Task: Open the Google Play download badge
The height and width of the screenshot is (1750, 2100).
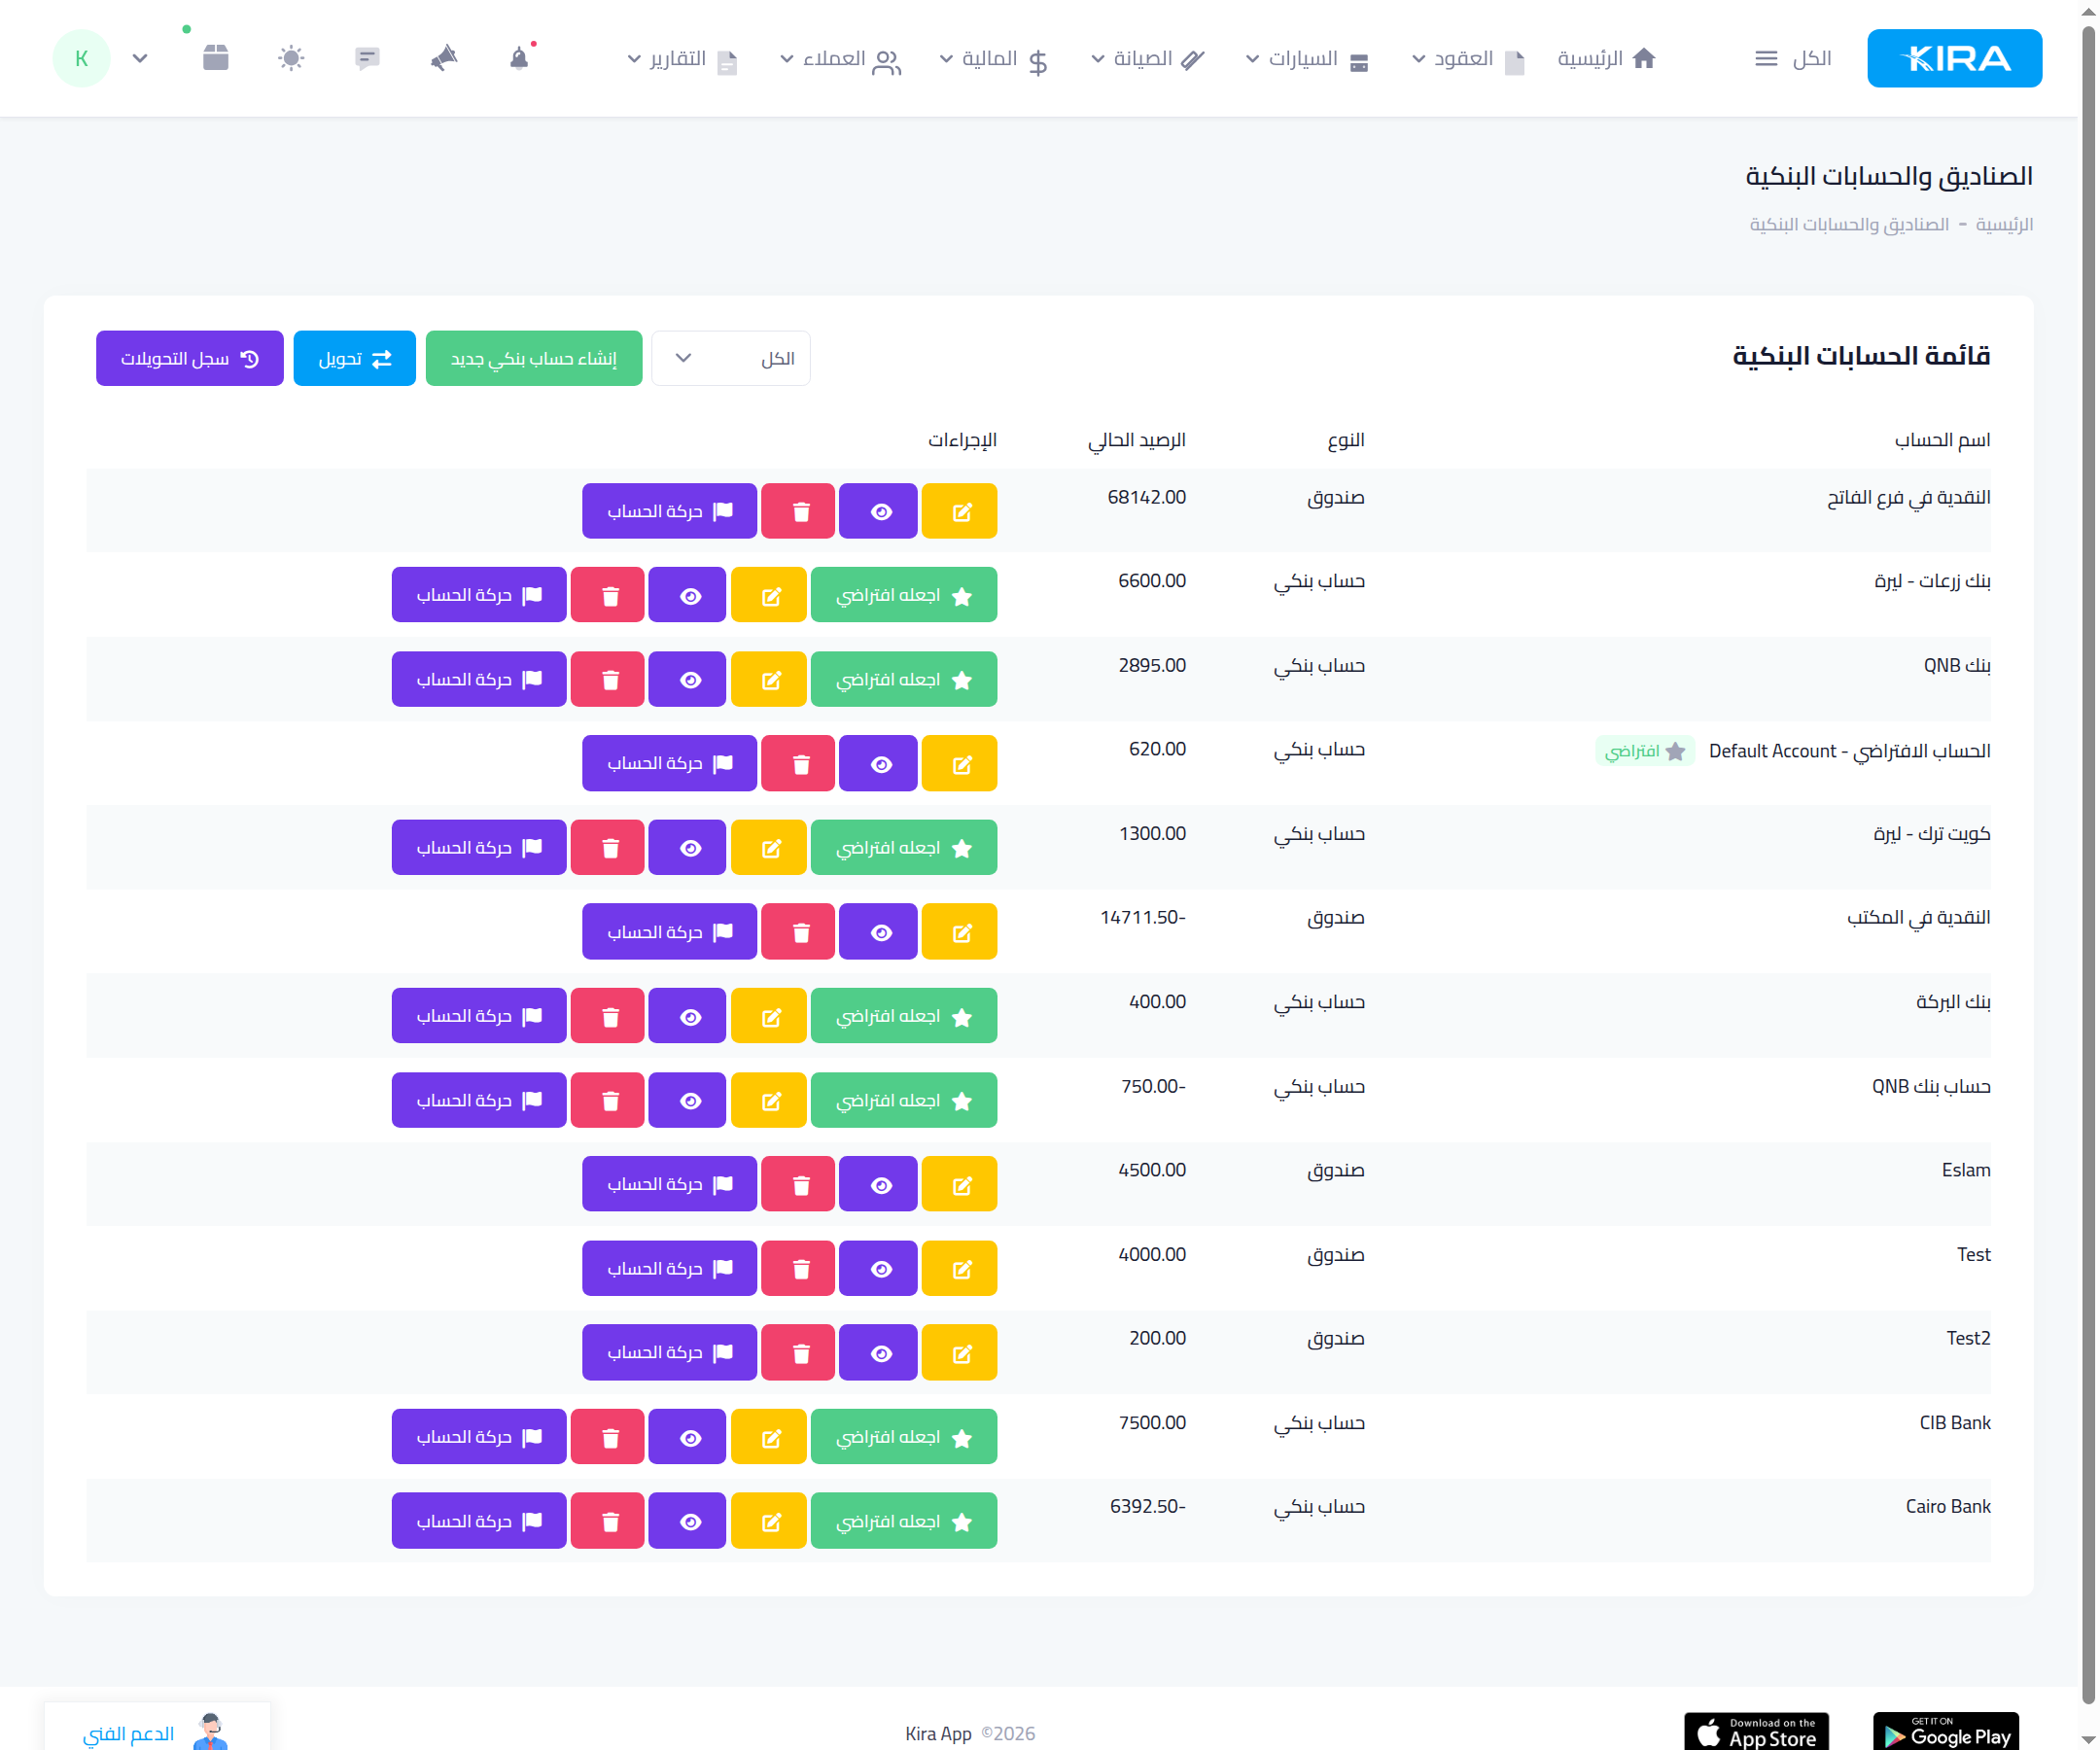Action: click(1945, 1731)
